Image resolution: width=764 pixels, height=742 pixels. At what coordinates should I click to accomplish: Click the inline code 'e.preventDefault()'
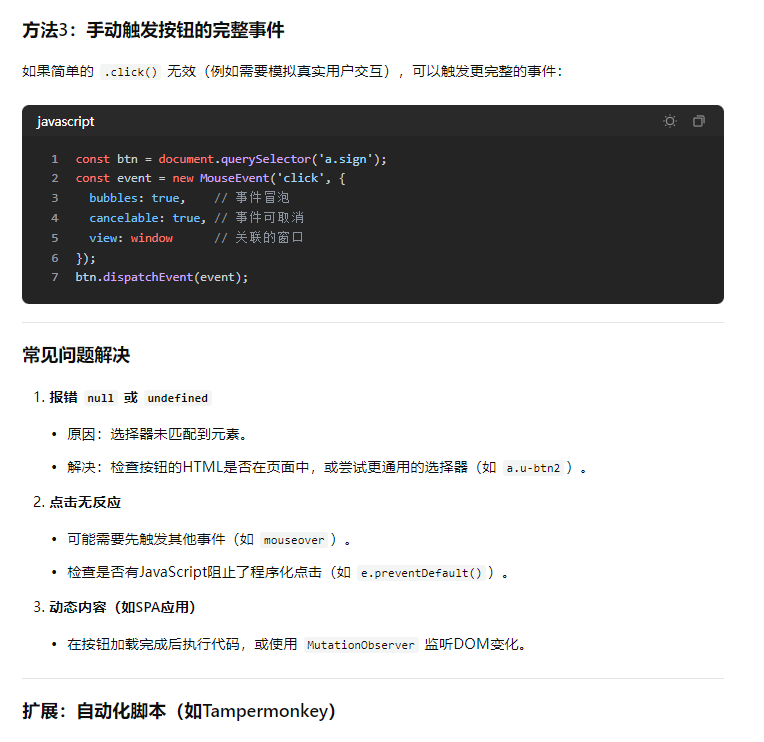click(x=421, y=573)
